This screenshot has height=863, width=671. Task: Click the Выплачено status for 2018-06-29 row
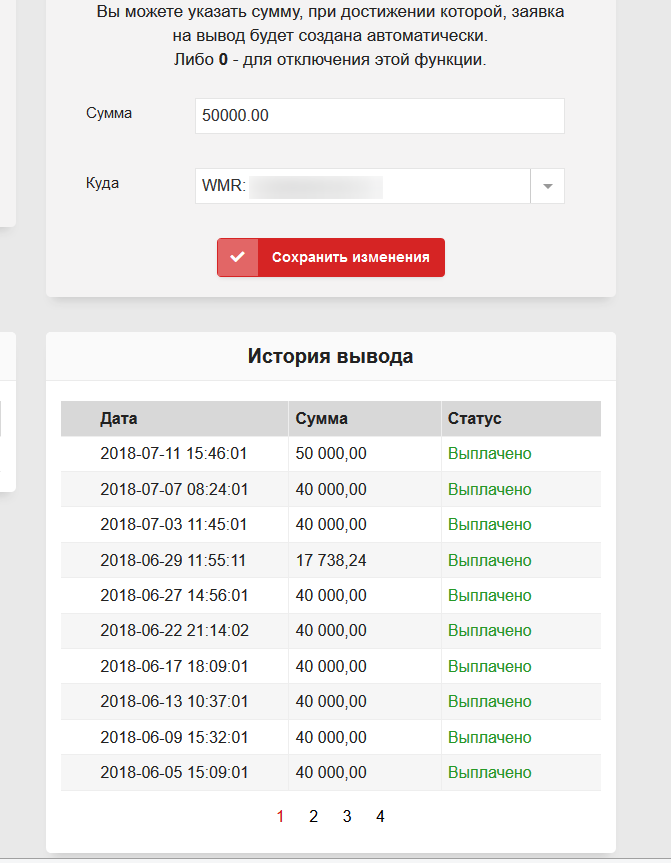pos(489,561)
